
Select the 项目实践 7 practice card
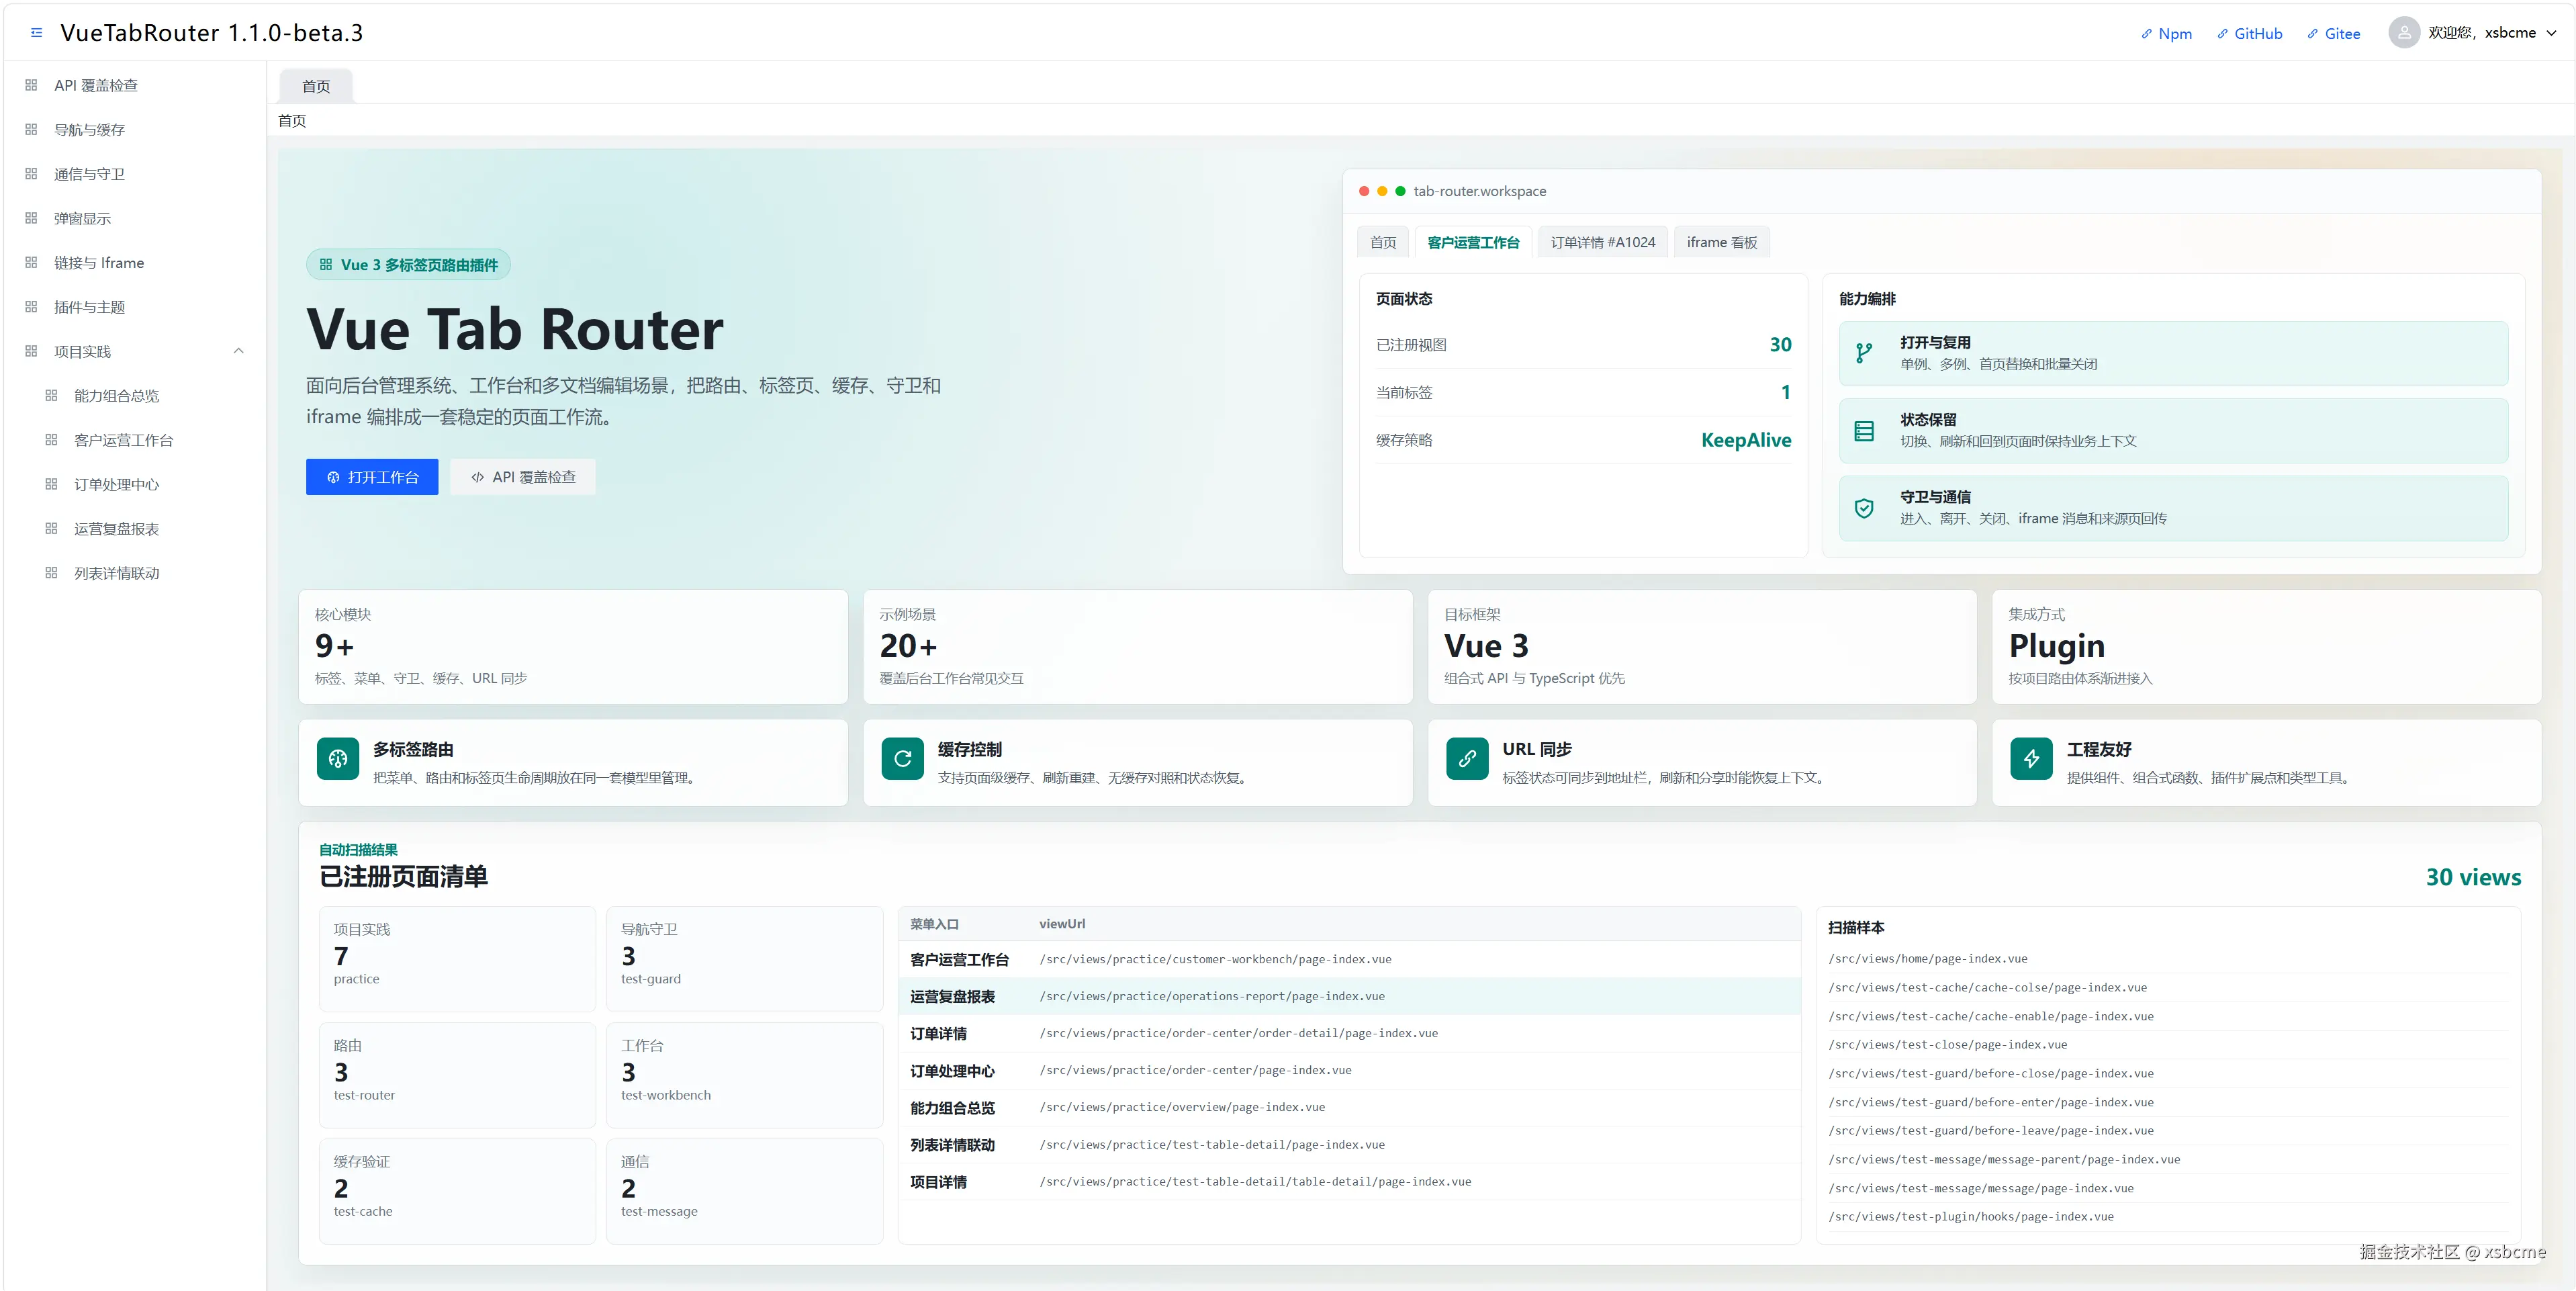(x=457, y=959)
